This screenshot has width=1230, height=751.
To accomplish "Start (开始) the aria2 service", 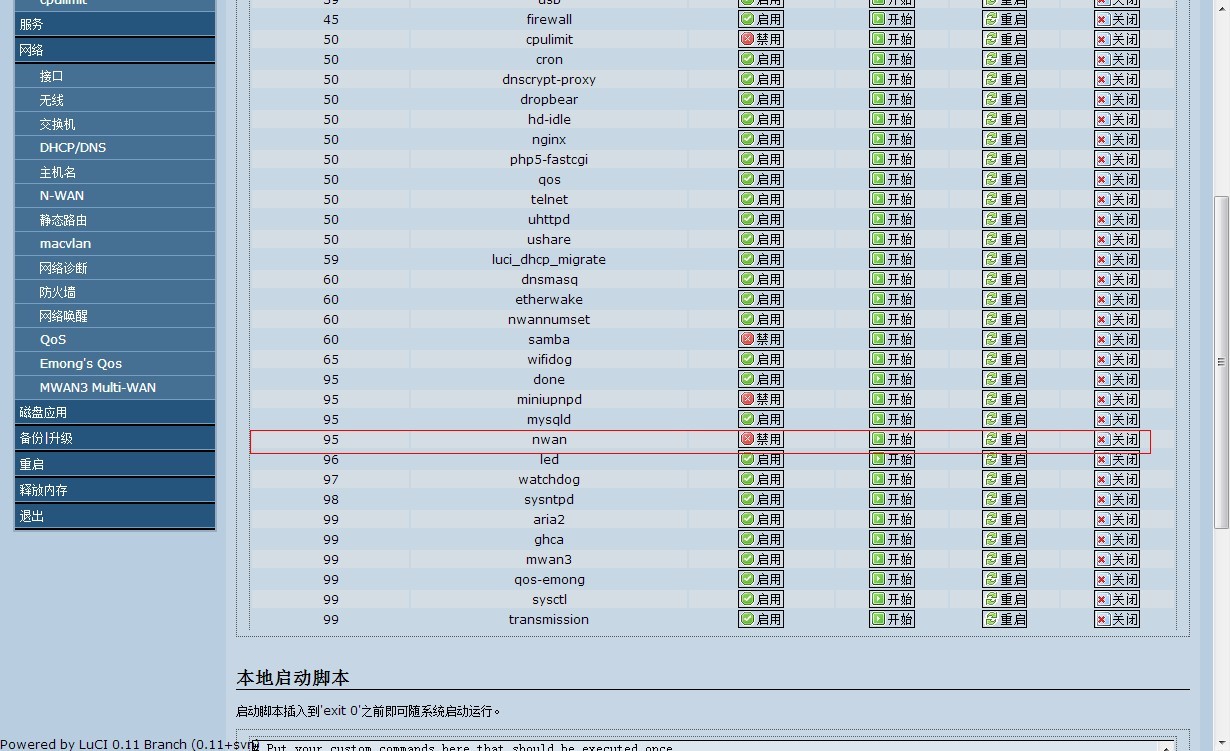I will point(892,519).
